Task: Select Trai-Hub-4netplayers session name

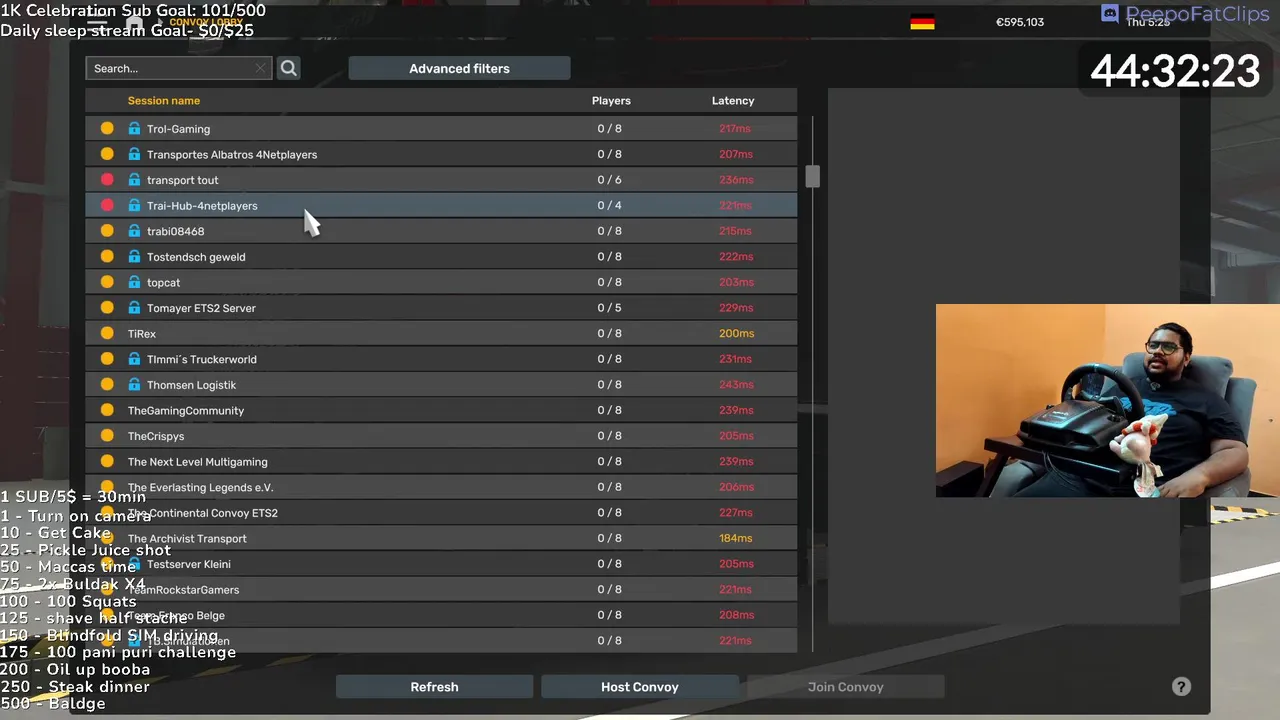Action: pos(202,206)
